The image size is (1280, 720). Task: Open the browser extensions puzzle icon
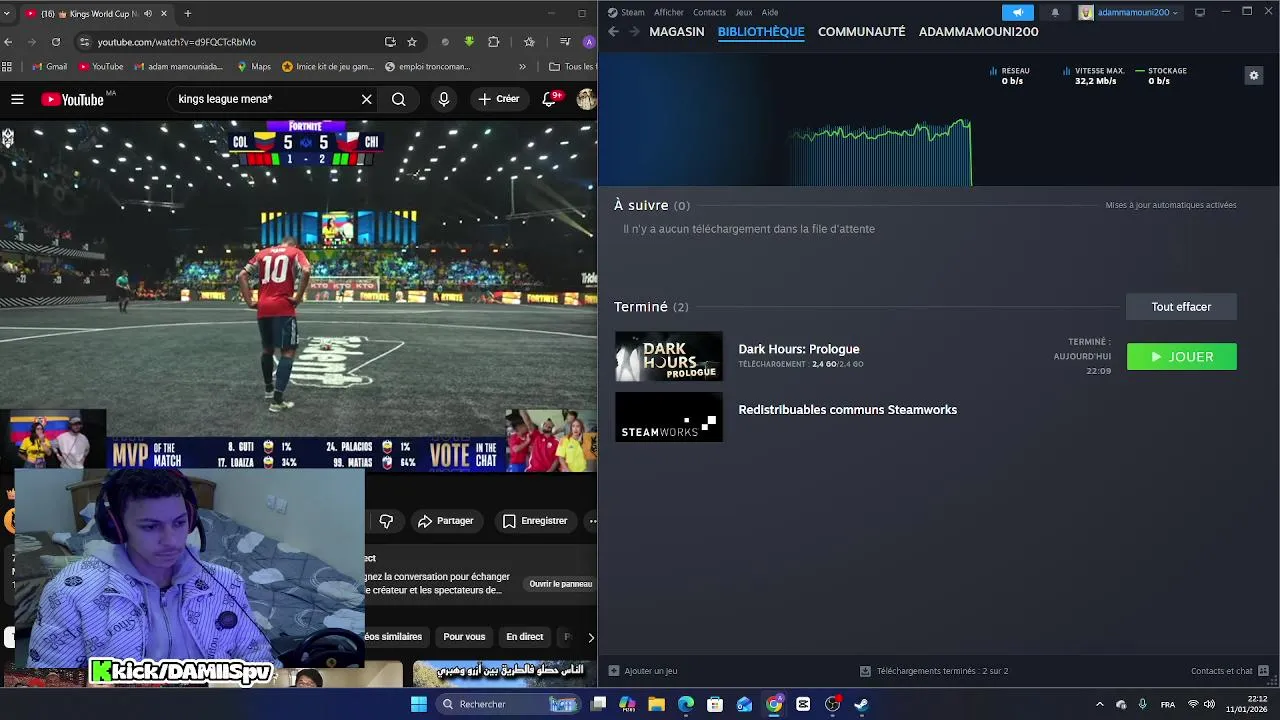[493, 42]
